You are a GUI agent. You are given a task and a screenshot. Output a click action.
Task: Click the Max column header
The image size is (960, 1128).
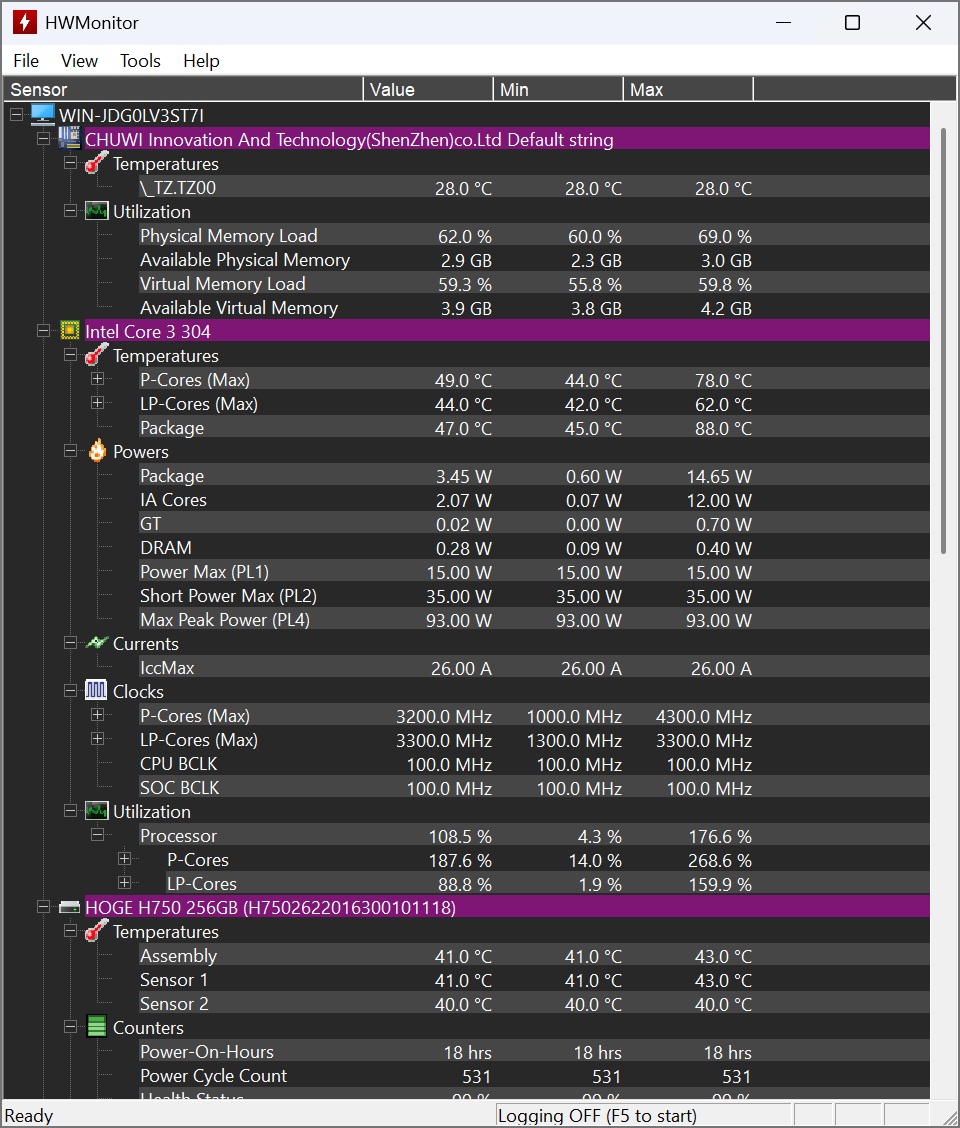coord(688,89)
